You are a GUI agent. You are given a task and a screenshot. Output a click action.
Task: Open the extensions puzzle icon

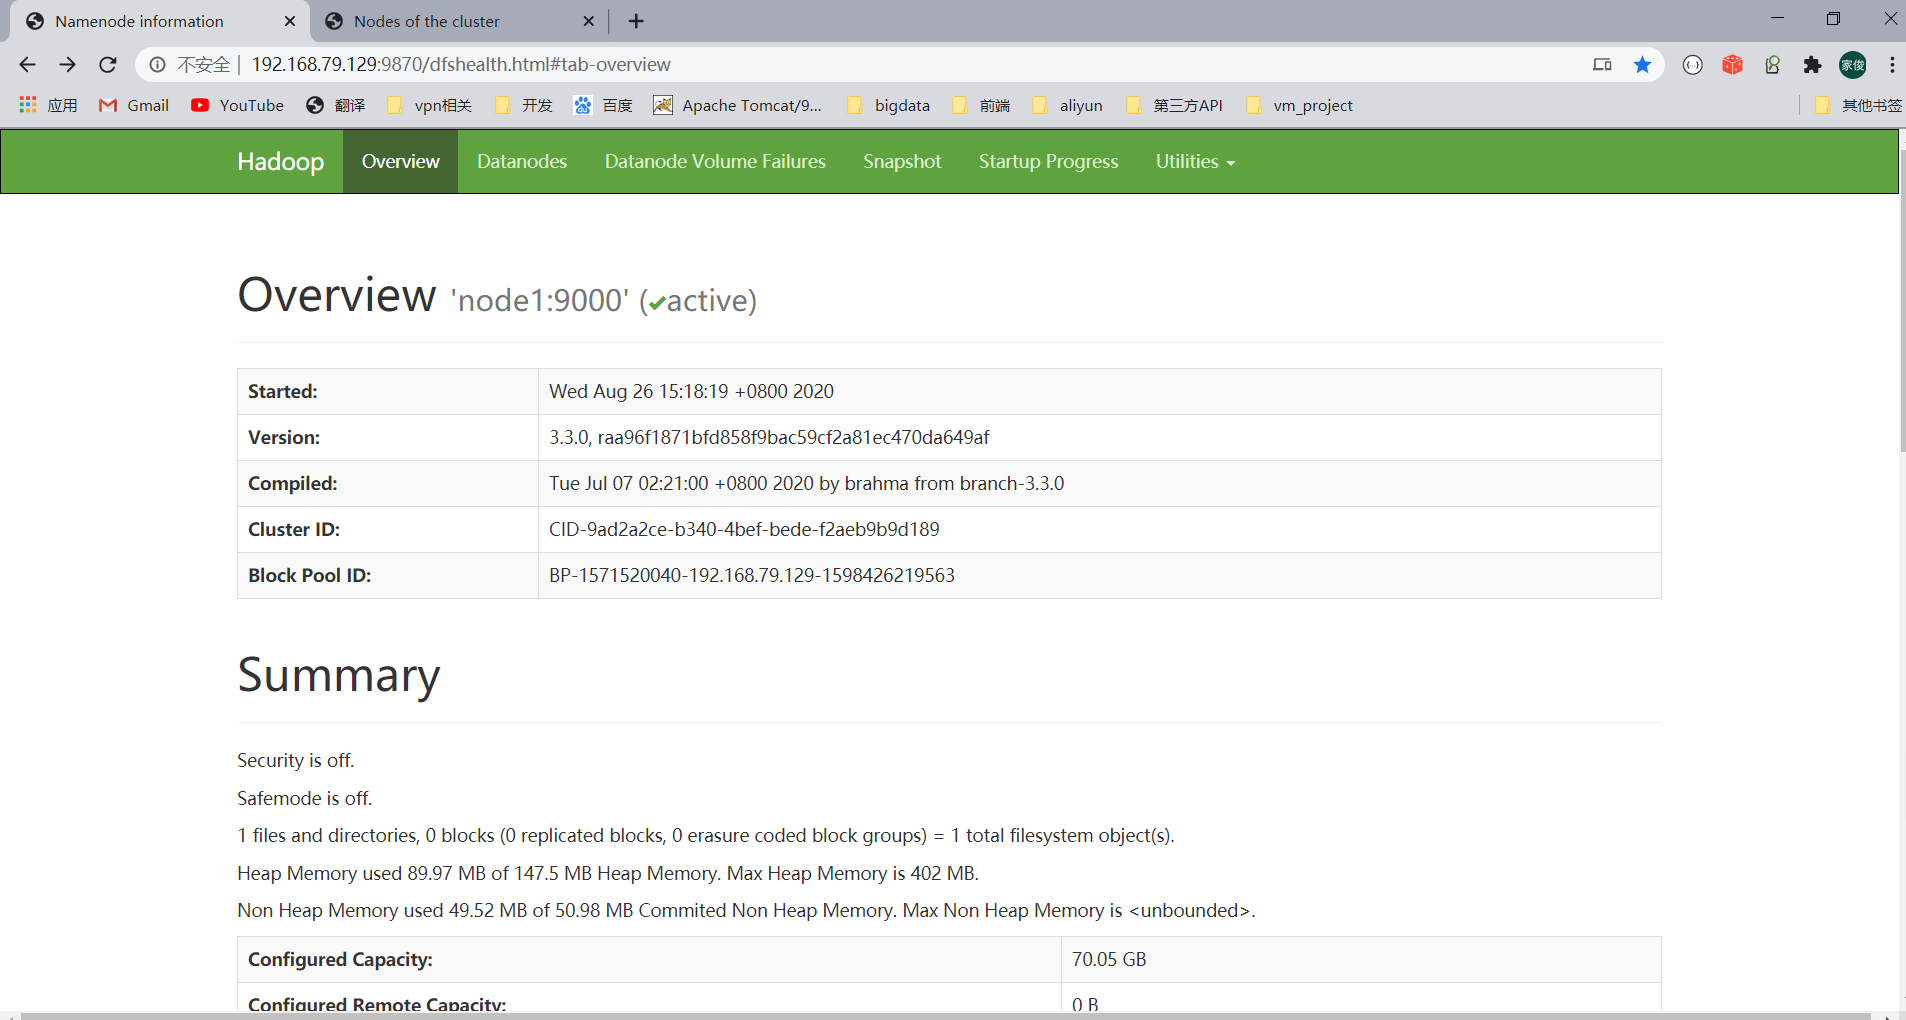(1812, 65)
